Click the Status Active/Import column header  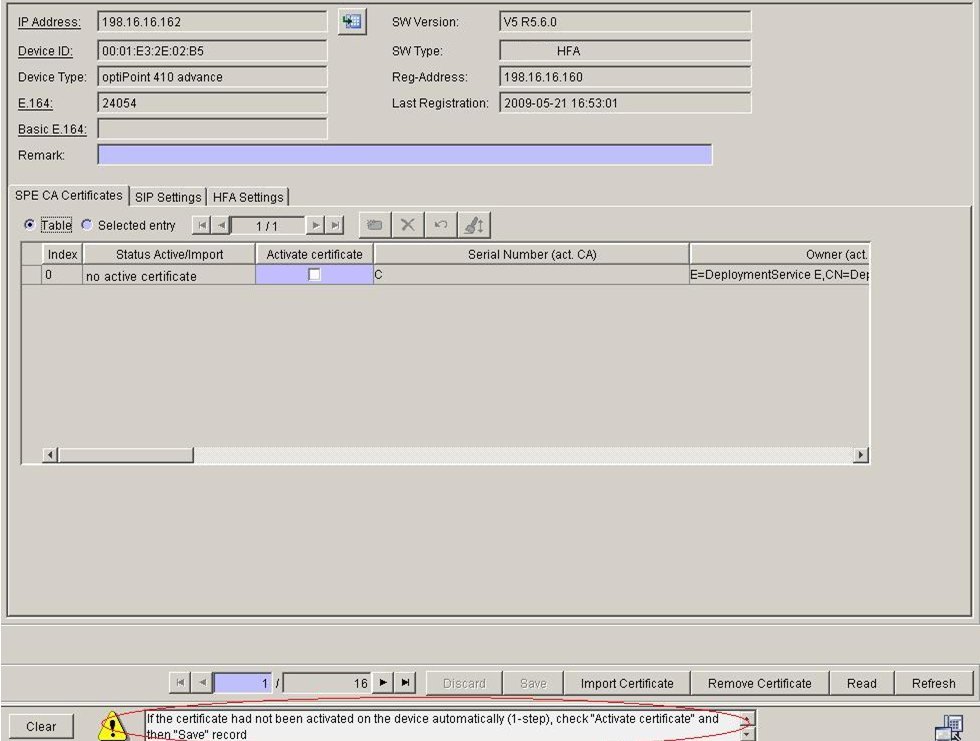point(169,254)
